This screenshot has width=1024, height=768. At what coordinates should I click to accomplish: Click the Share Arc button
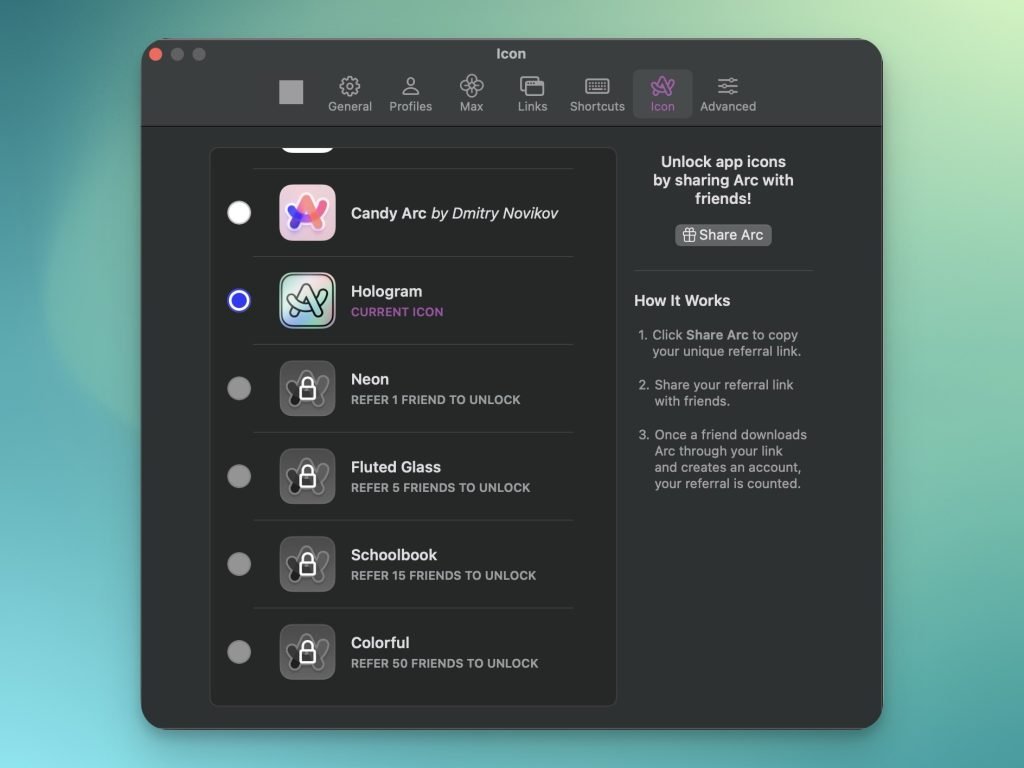(x=723, y=235)
